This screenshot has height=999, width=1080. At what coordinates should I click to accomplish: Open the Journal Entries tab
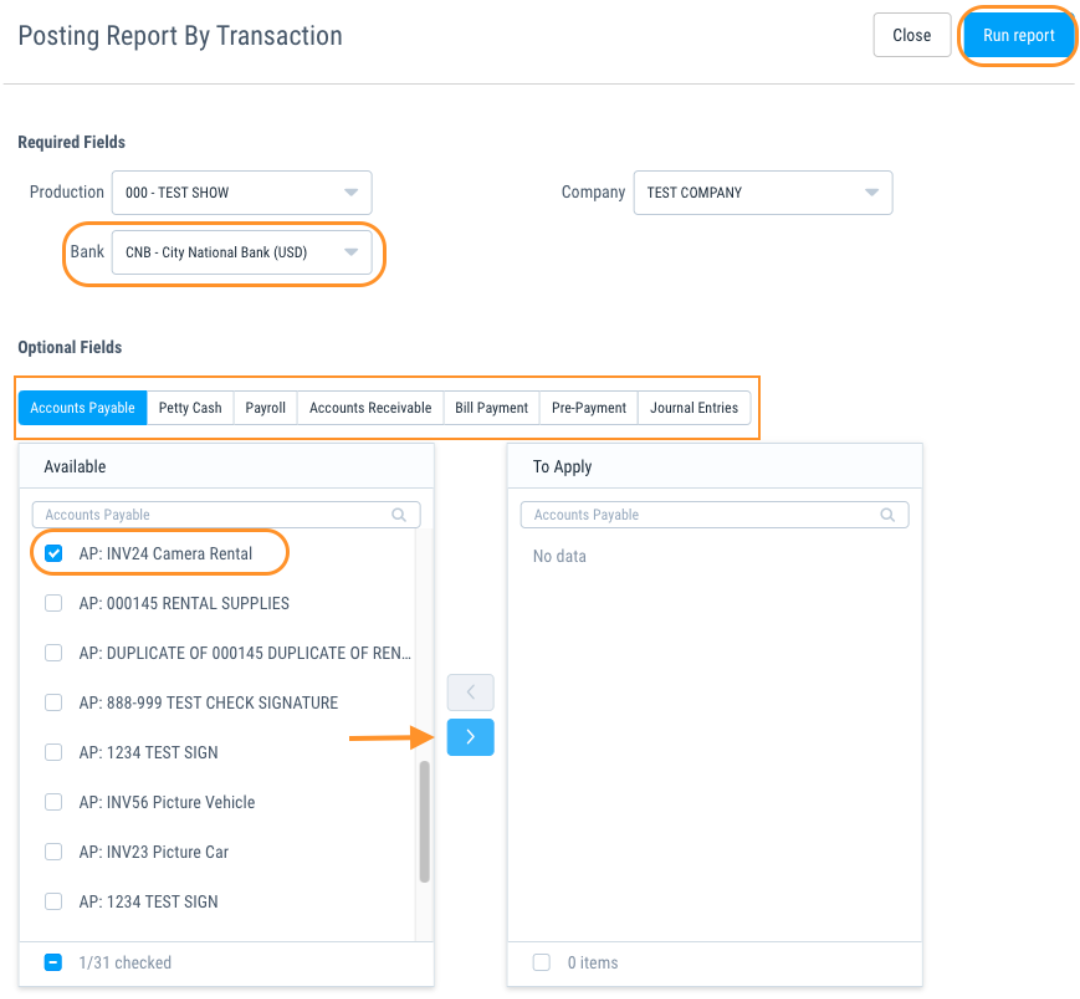694,408
